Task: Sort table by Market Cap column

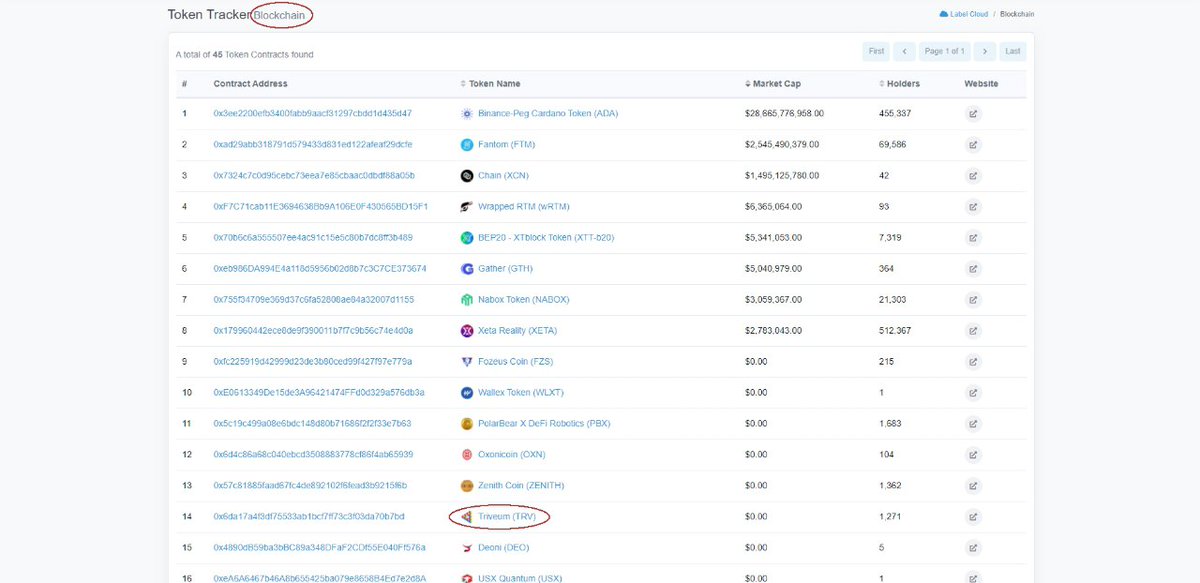Action: pos(773,84)
